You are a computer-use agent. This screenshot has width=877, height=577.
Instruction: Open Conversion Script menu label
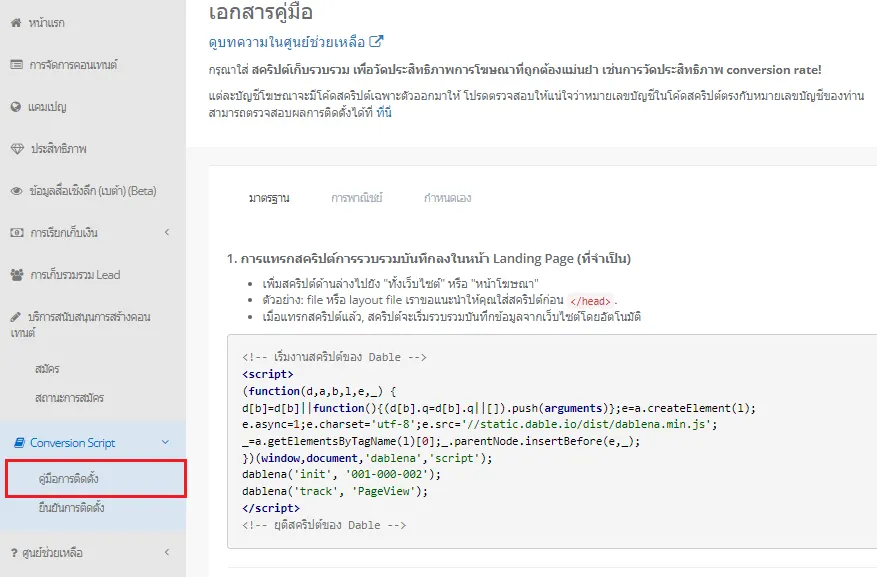click(73, 442)
